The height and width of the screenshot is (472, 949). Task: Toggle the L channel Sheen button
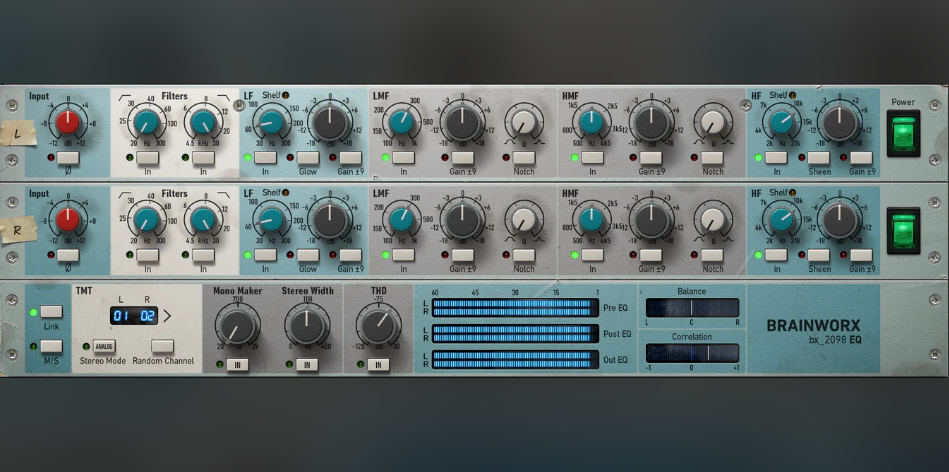click(818, 158)
